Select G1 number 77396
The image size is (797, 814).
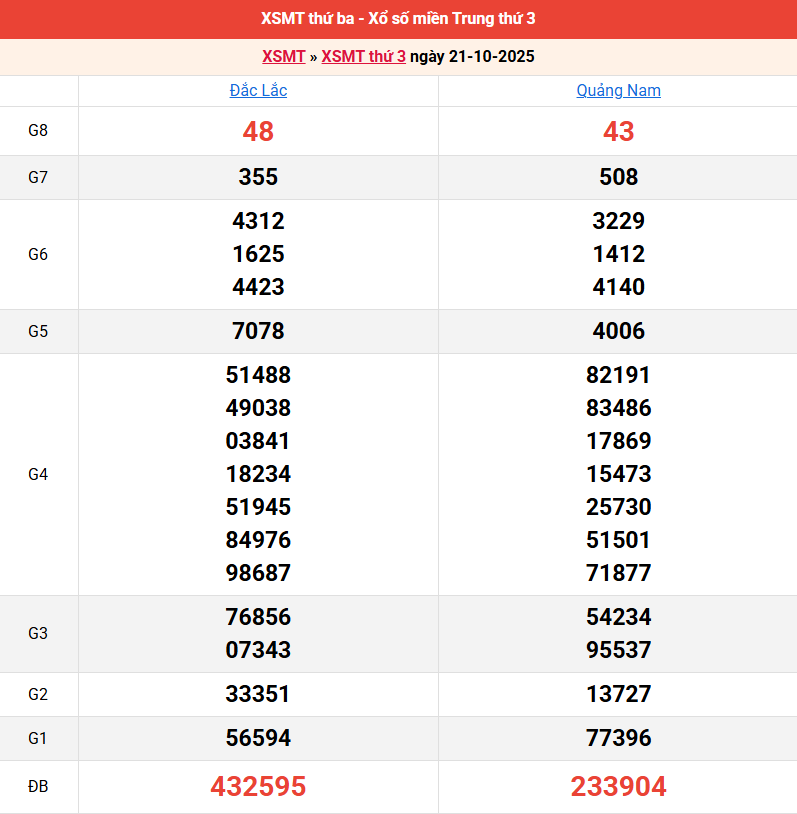pos(618,738)
